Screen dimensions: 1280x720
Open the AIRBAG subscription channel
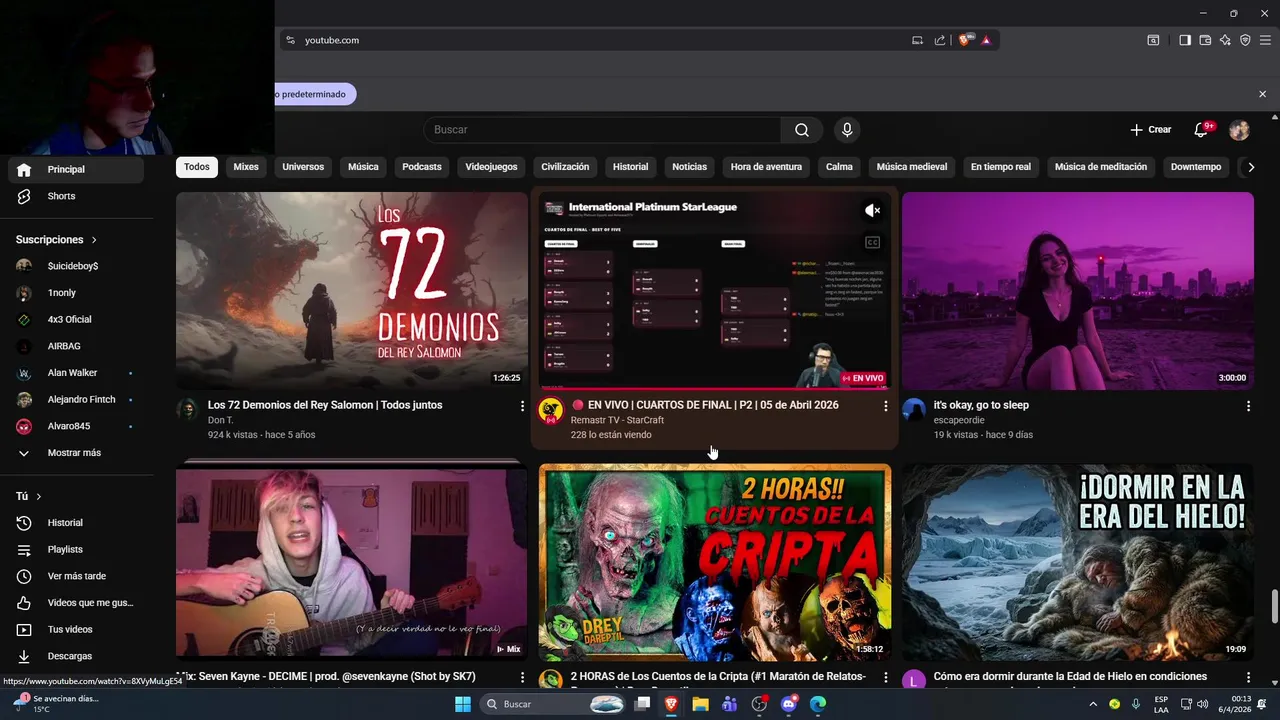(76, 346)
